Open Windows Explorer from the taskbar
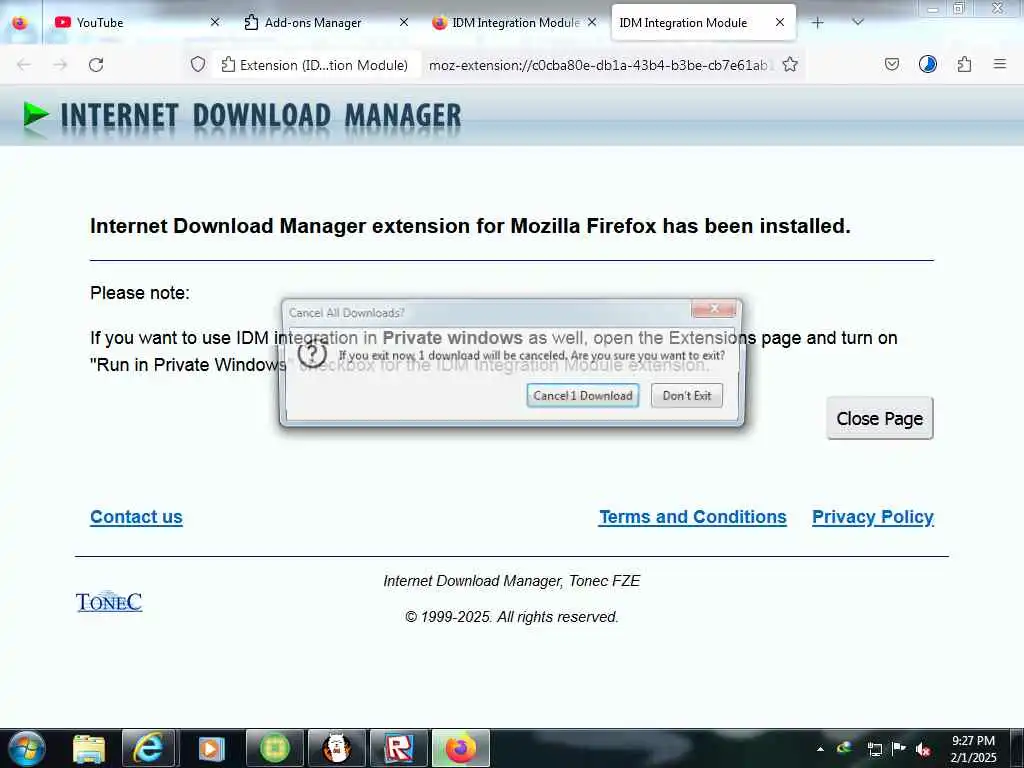Viewport: 1024px width, 768px height. [89, 748]
